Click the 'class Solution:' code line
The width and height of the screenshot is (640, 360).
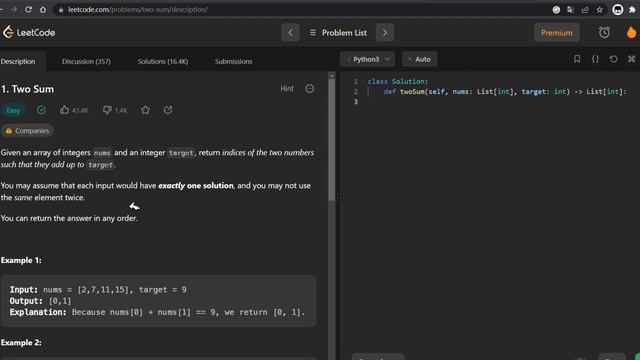398,82
